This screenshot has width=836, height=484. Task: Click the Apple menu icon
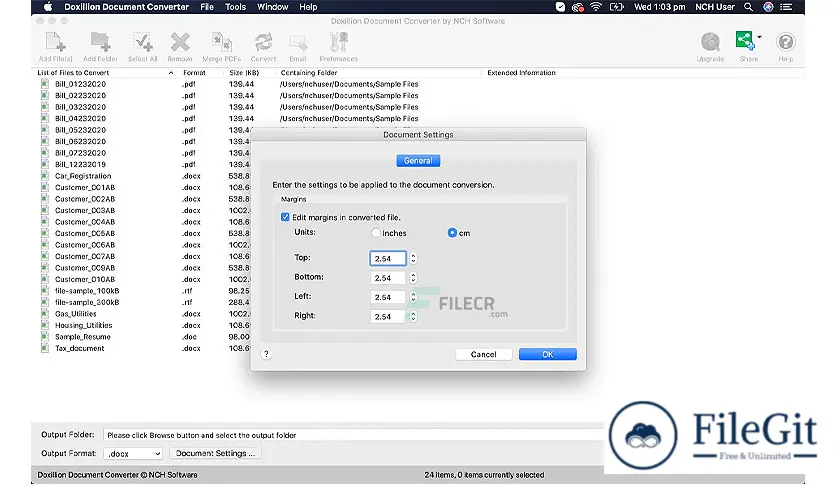point(48,7)
